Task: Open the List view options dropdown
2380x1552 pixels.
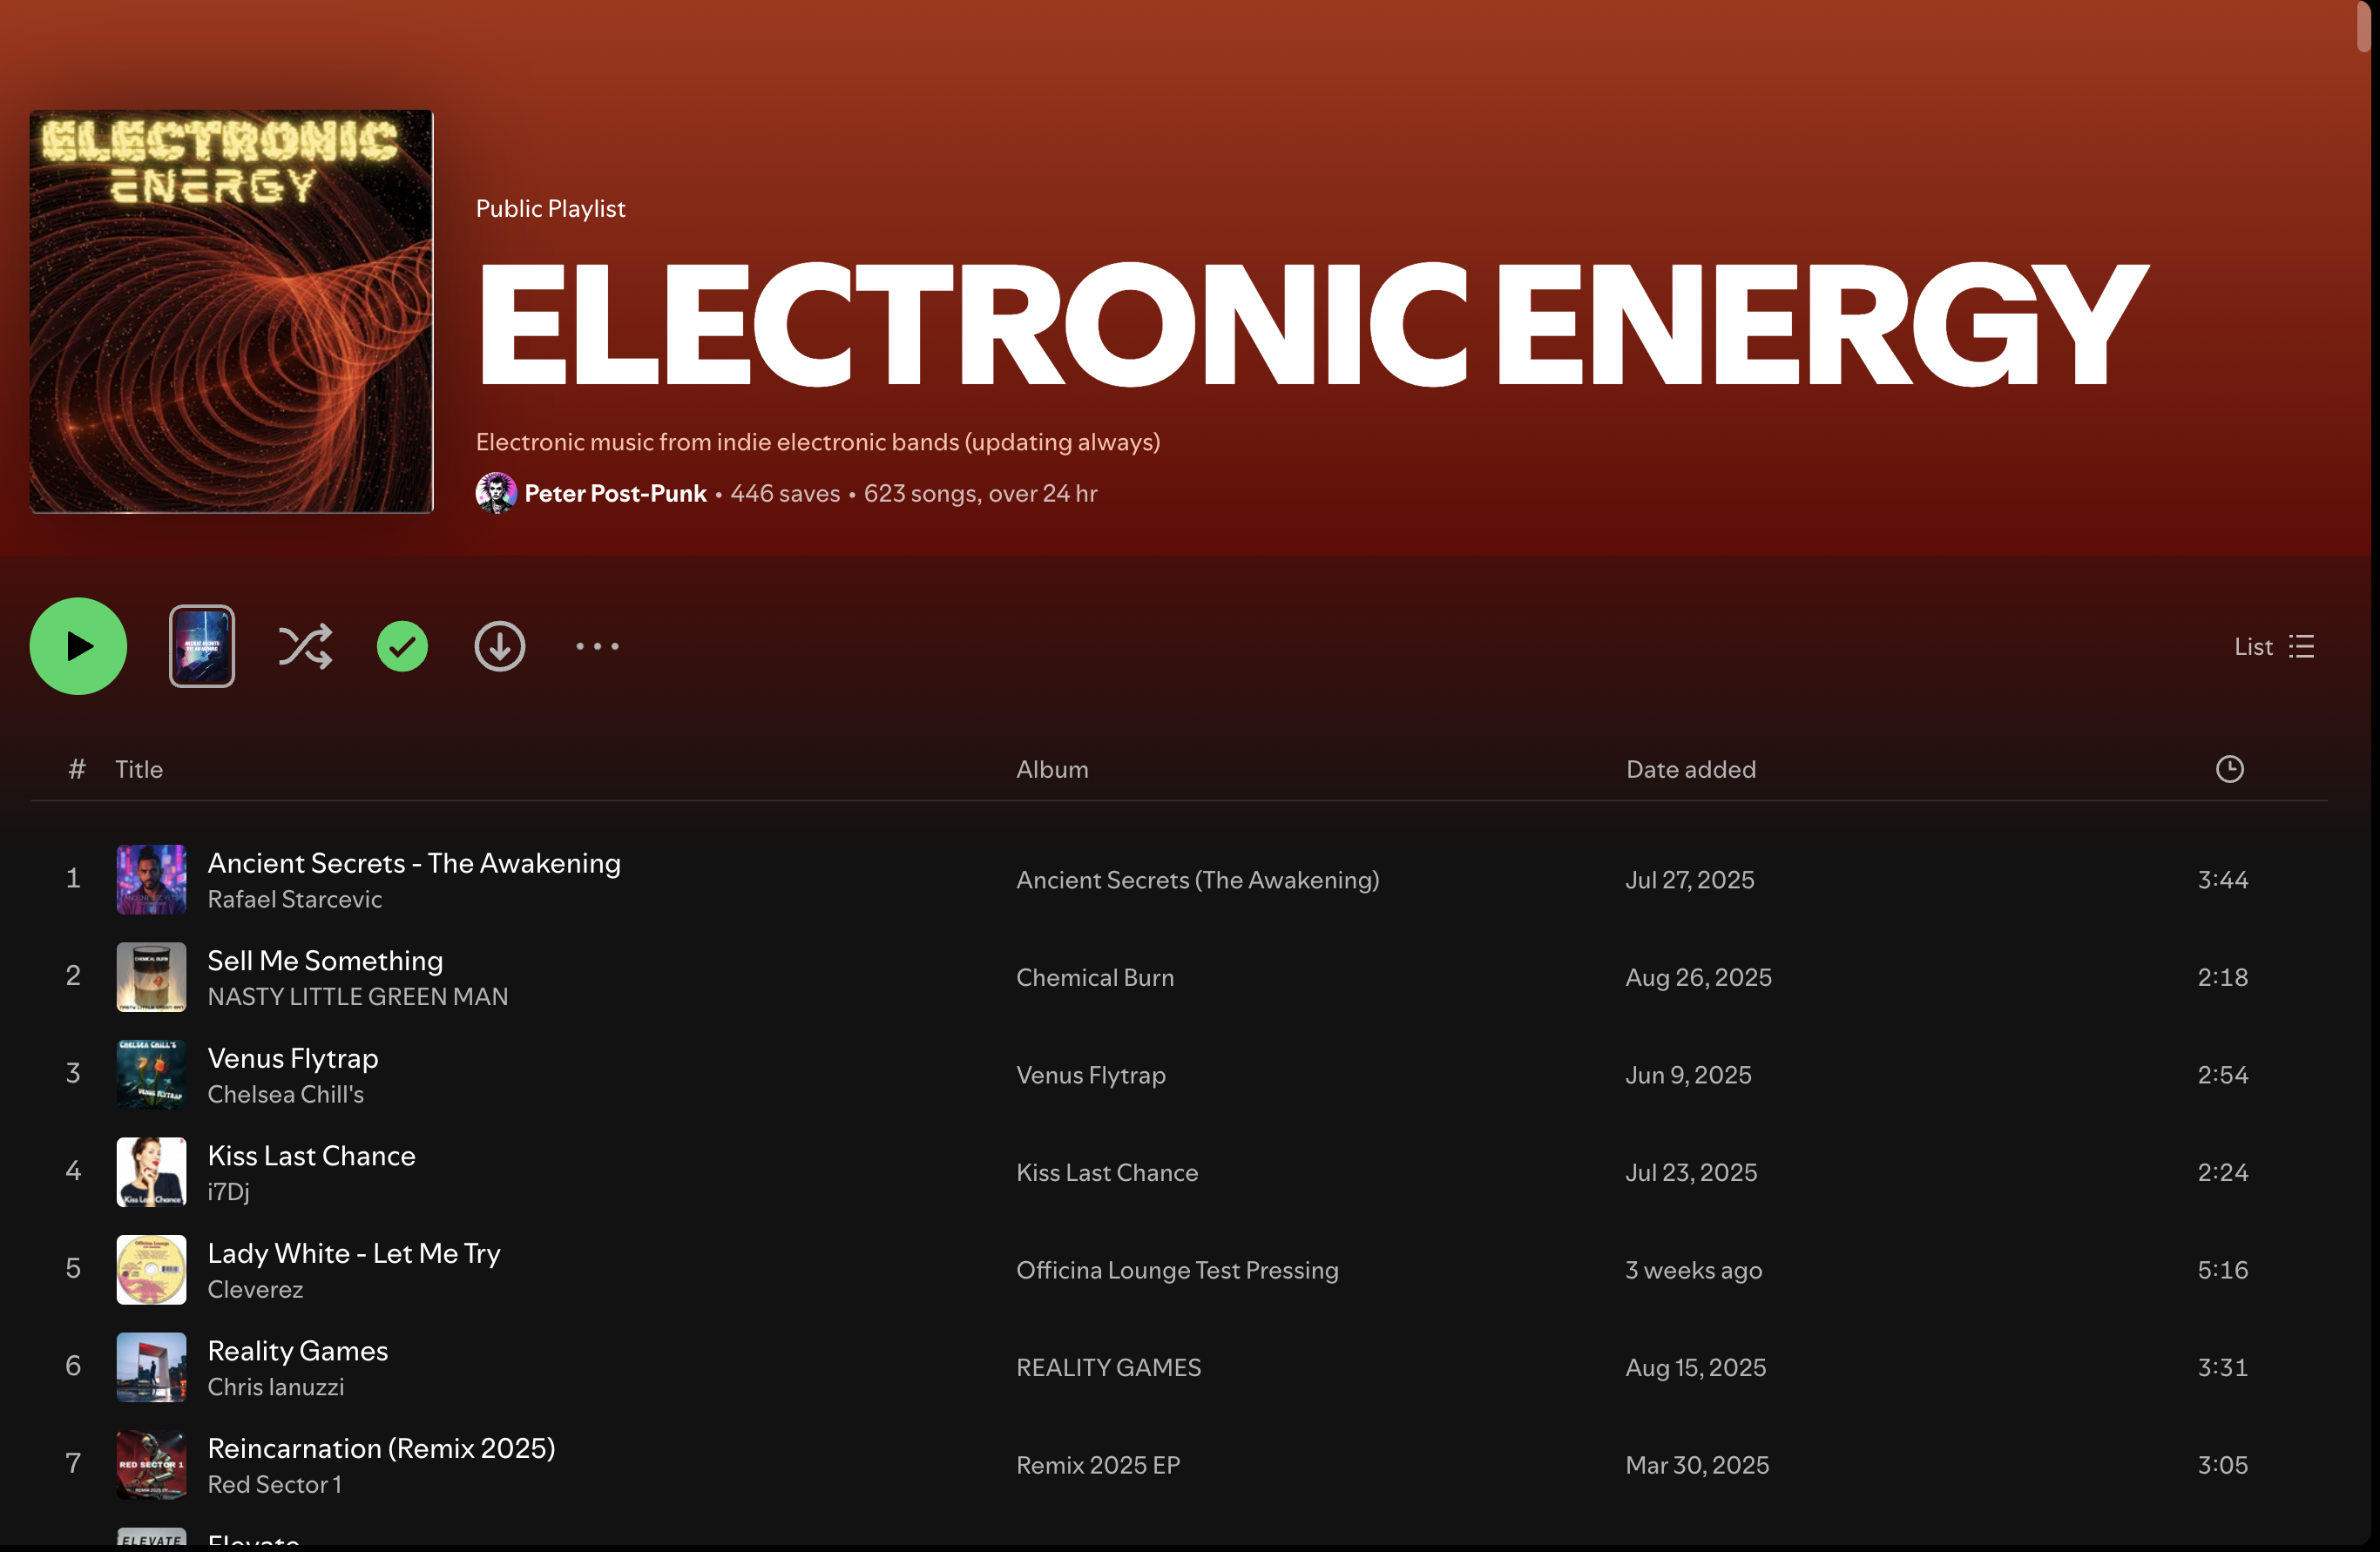Action: tap(2274, 647)
